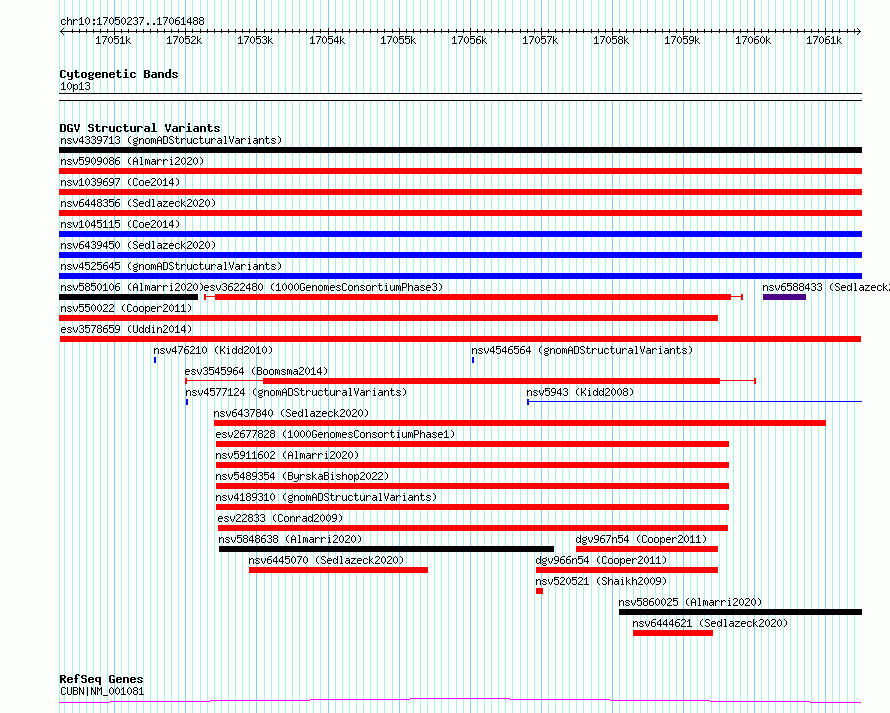Select the small blue nsv476210 marker
This screenshot has height=713, width=890.
[x=155, y=360]
